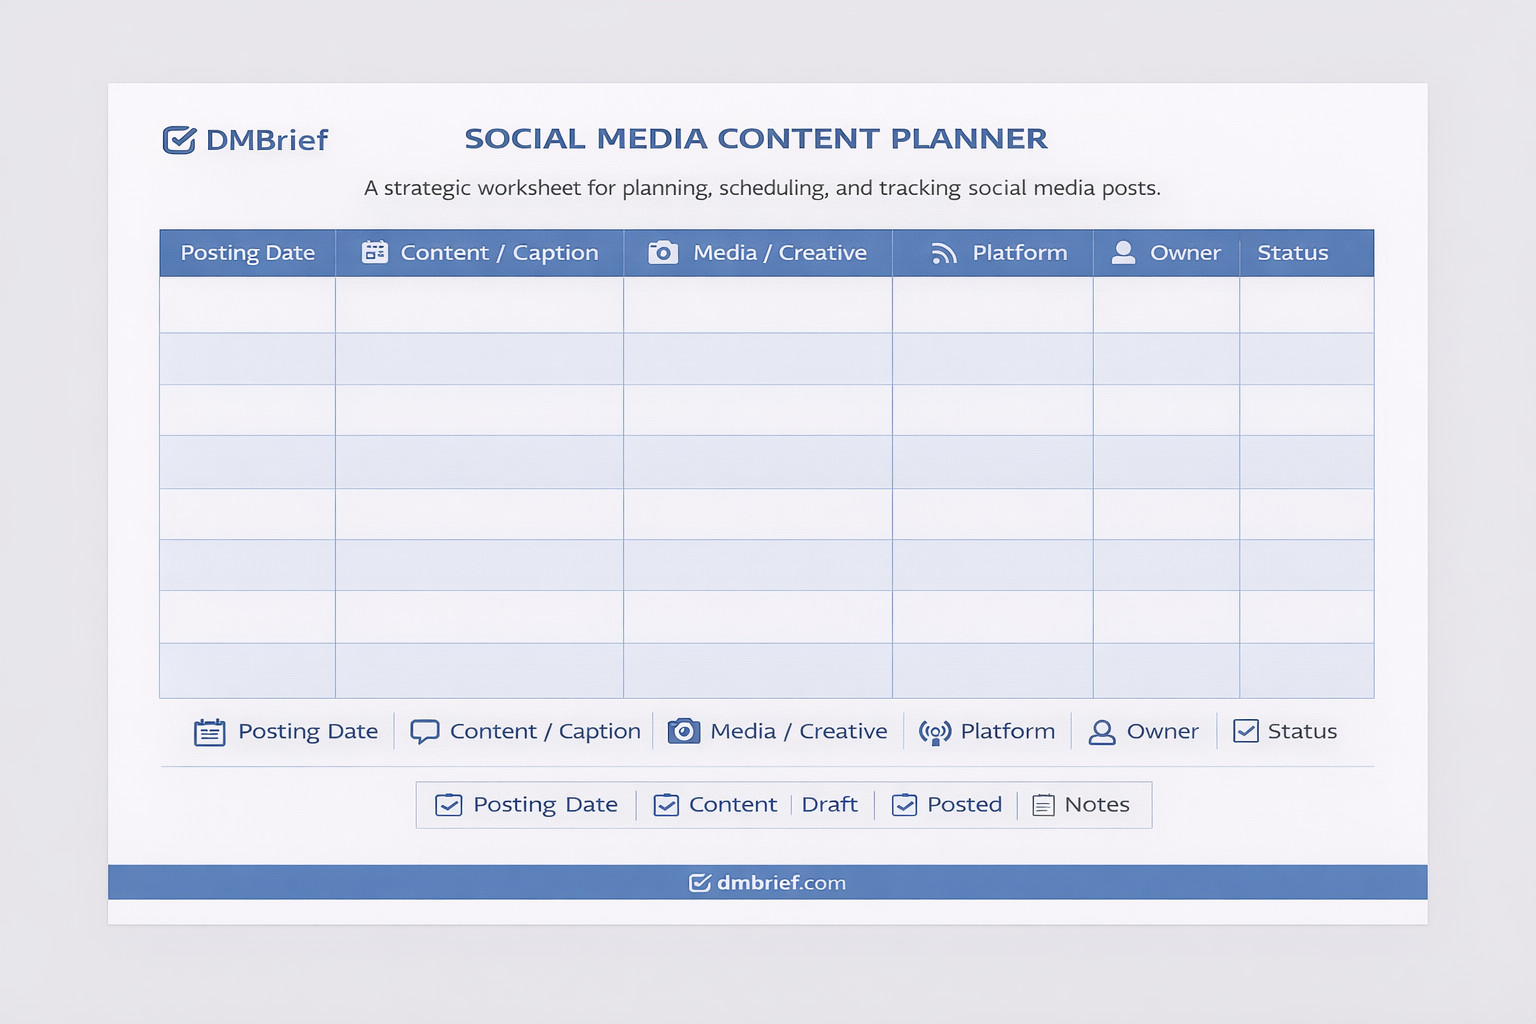The width and height of the screenshot is (1536, 1024).
Task: Click the calendar icon in Content / Caption header
Action: point(375,252)
